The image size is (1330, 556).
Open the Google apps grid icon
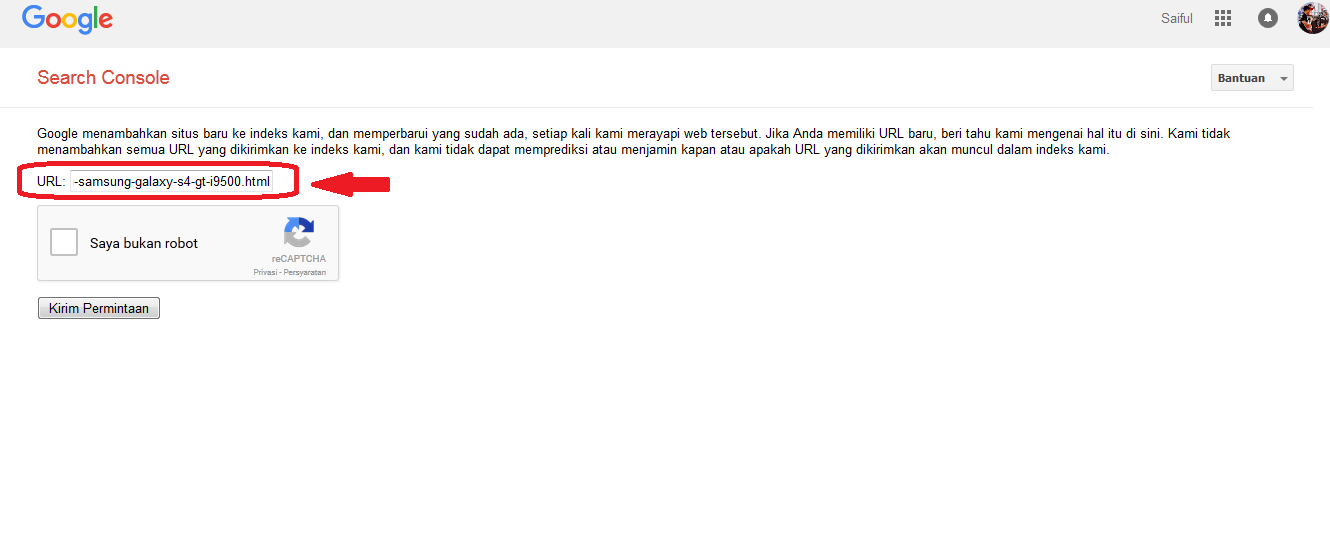(1222, 18)
